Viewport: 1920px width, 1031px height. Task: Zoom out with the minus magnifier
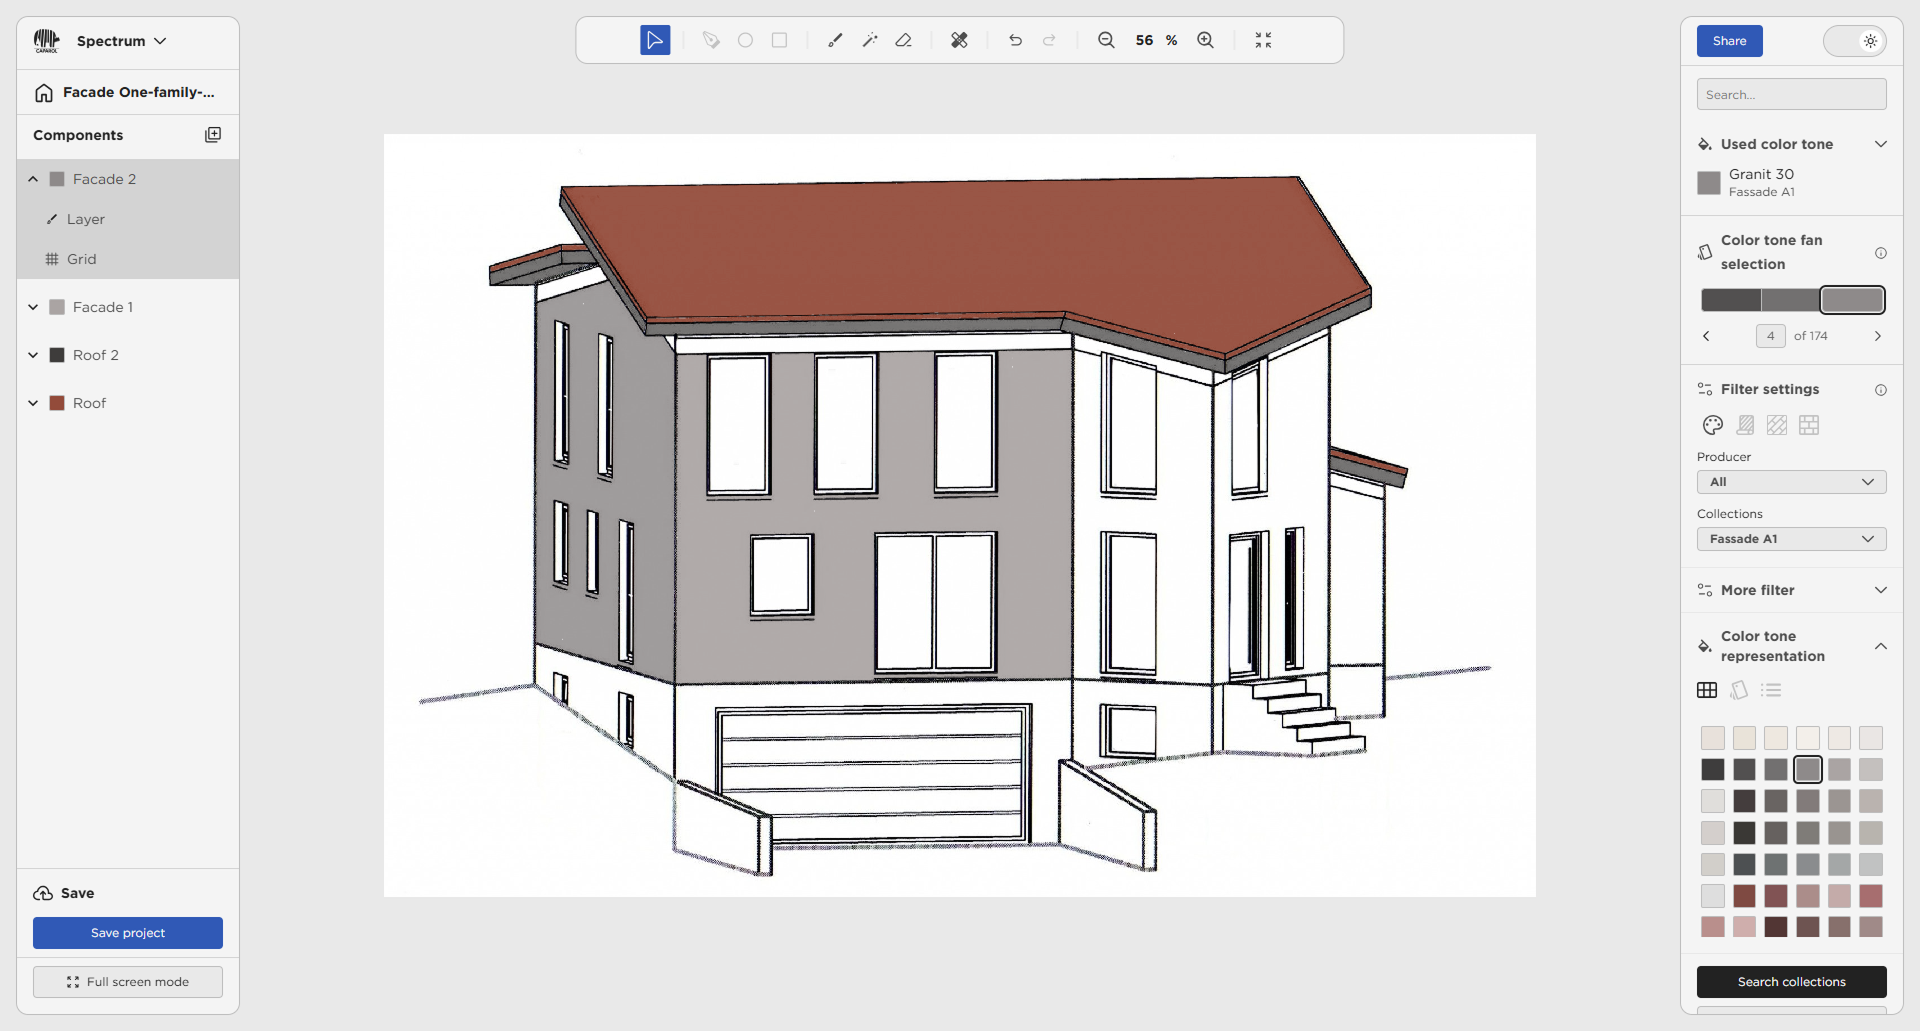(x=1106, y=40)
